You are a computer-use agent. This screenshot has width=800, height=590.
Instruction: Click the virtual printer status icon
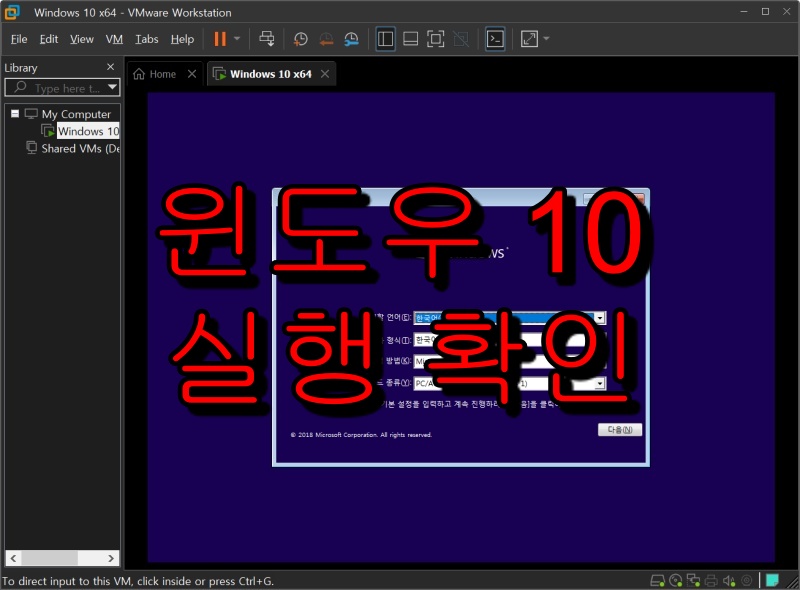click(x=709, y=579)
